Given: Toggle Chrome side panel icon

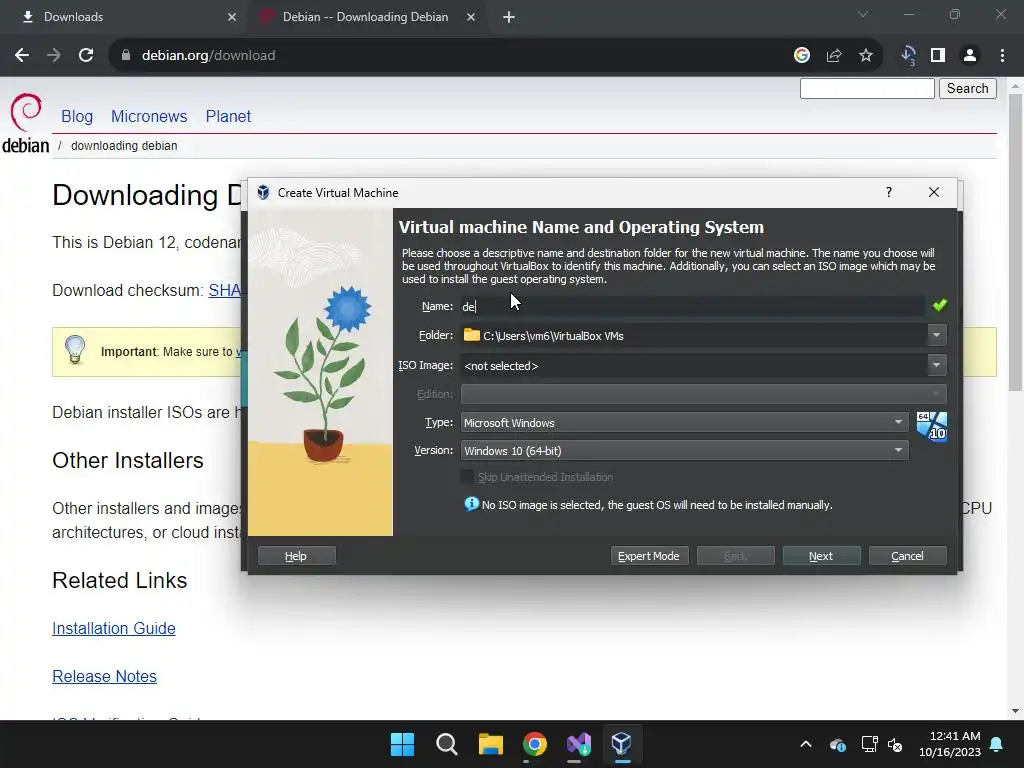Looking at the screenshot, I should [x=938, y=56].
